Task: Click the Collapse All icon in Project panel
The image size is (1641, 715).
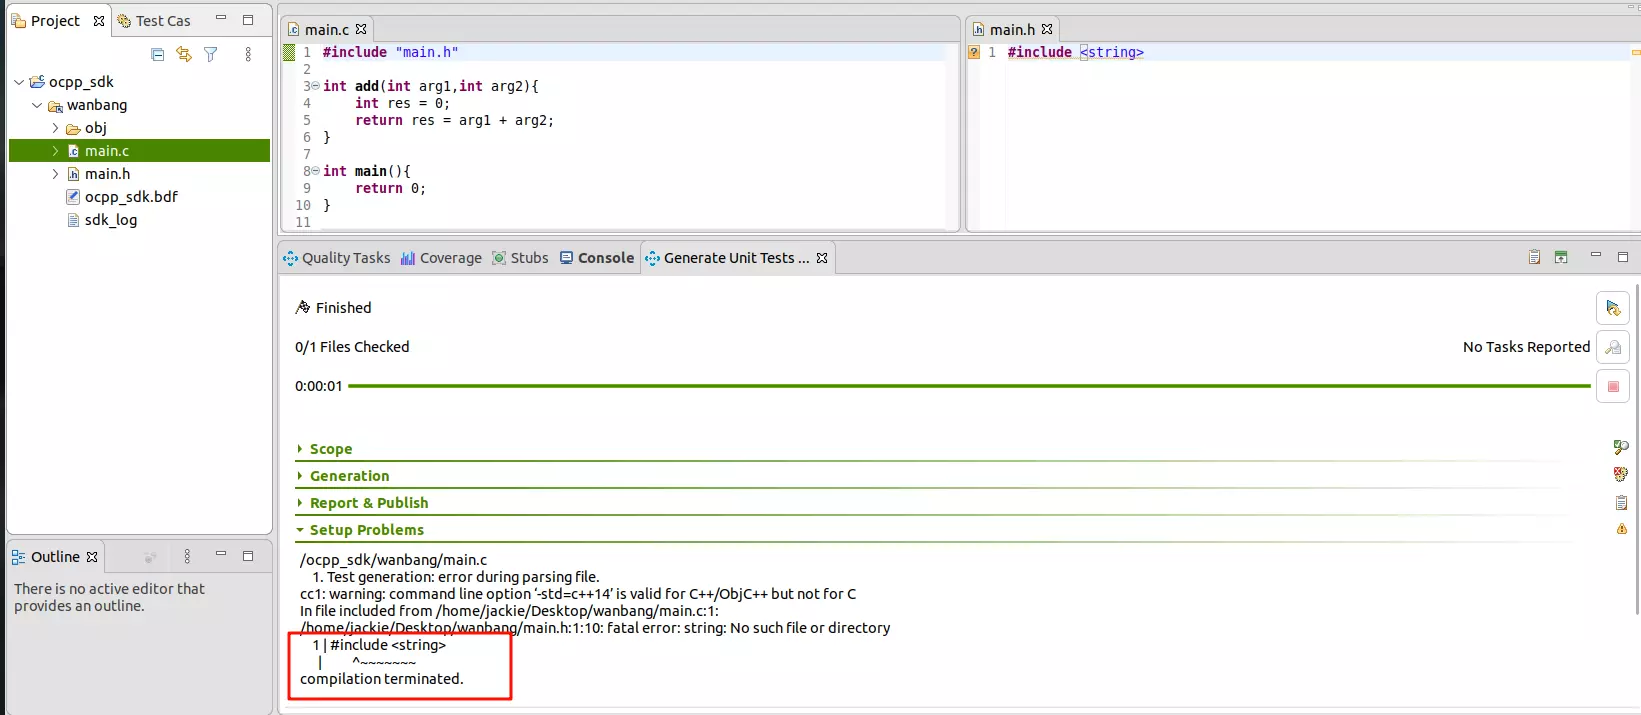Action: click(x=158, y=55)
